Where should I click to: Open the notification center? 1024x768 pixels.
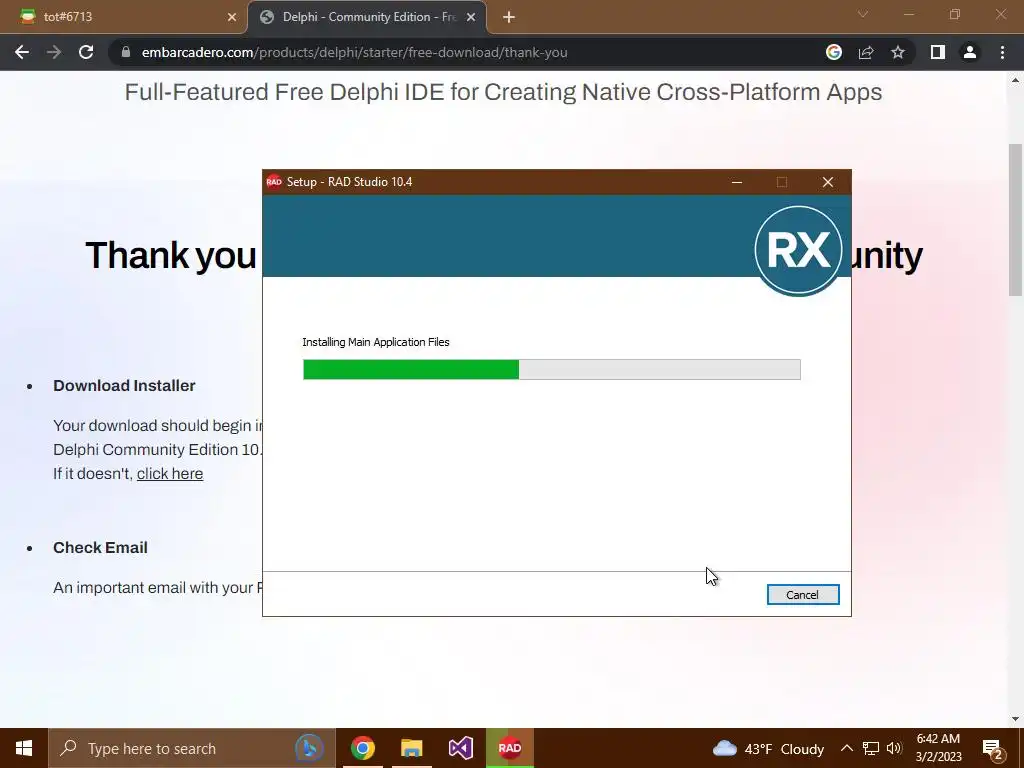pos(993,749)
